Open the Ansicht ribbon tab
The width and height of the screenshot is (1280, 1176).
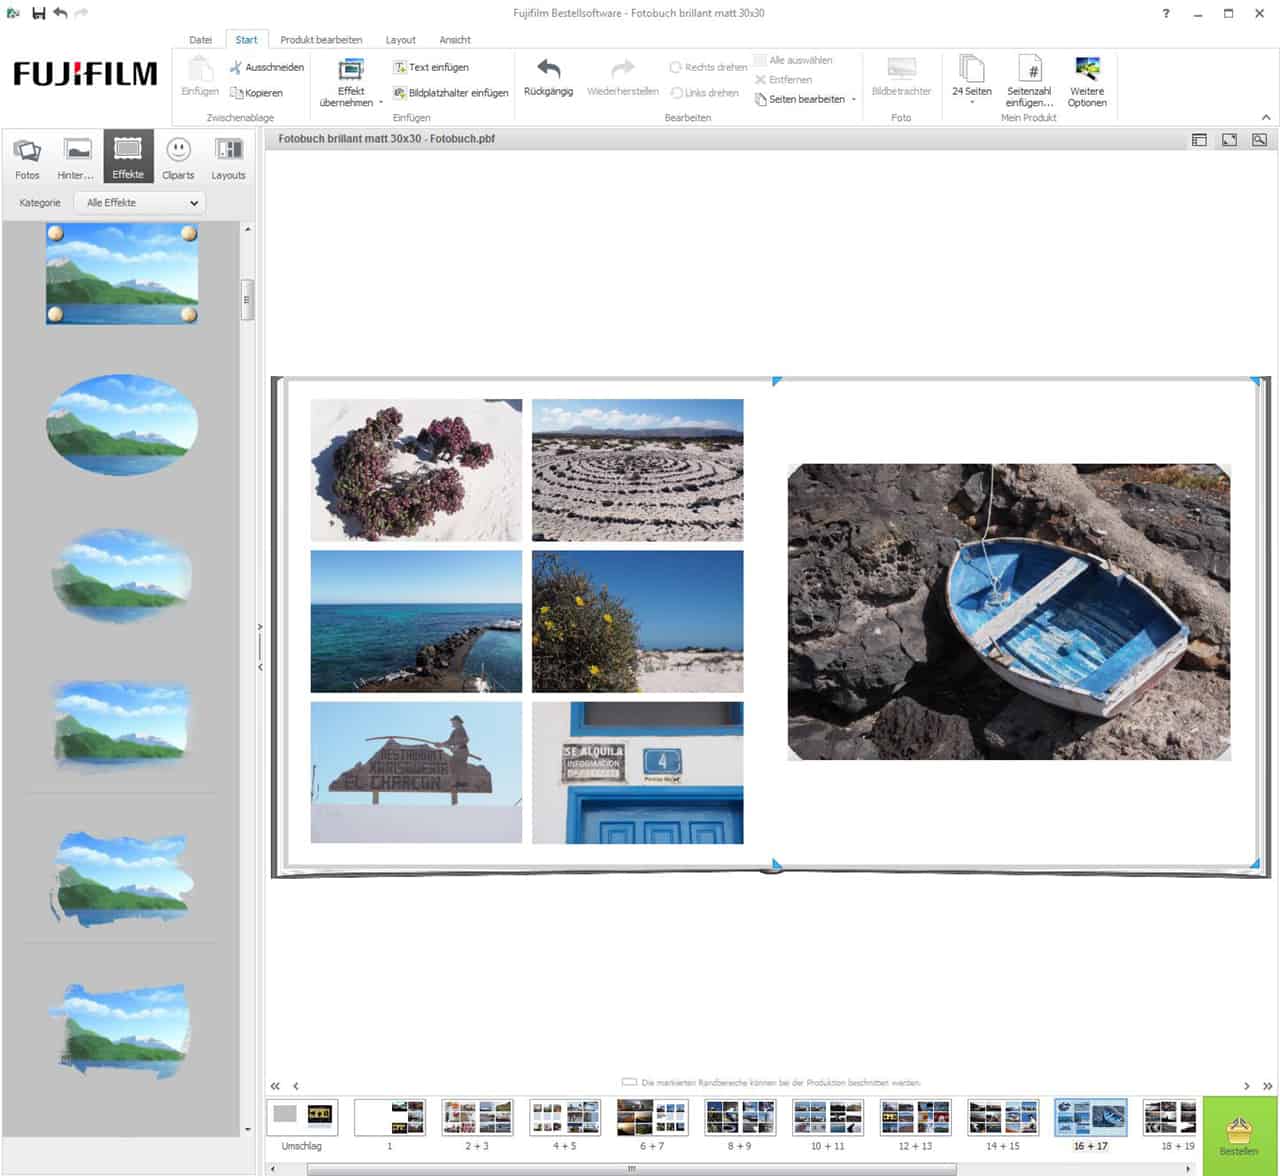(x=455, y=40)
